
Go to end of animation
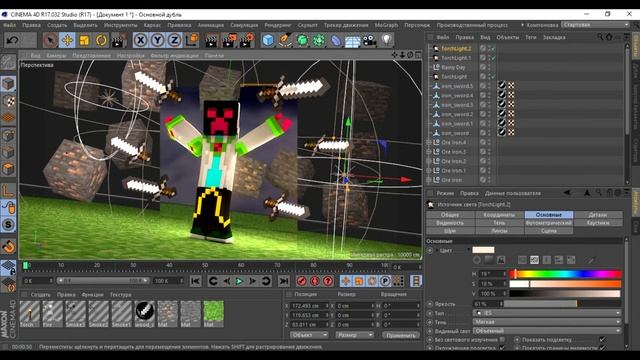tap(284, 281)
